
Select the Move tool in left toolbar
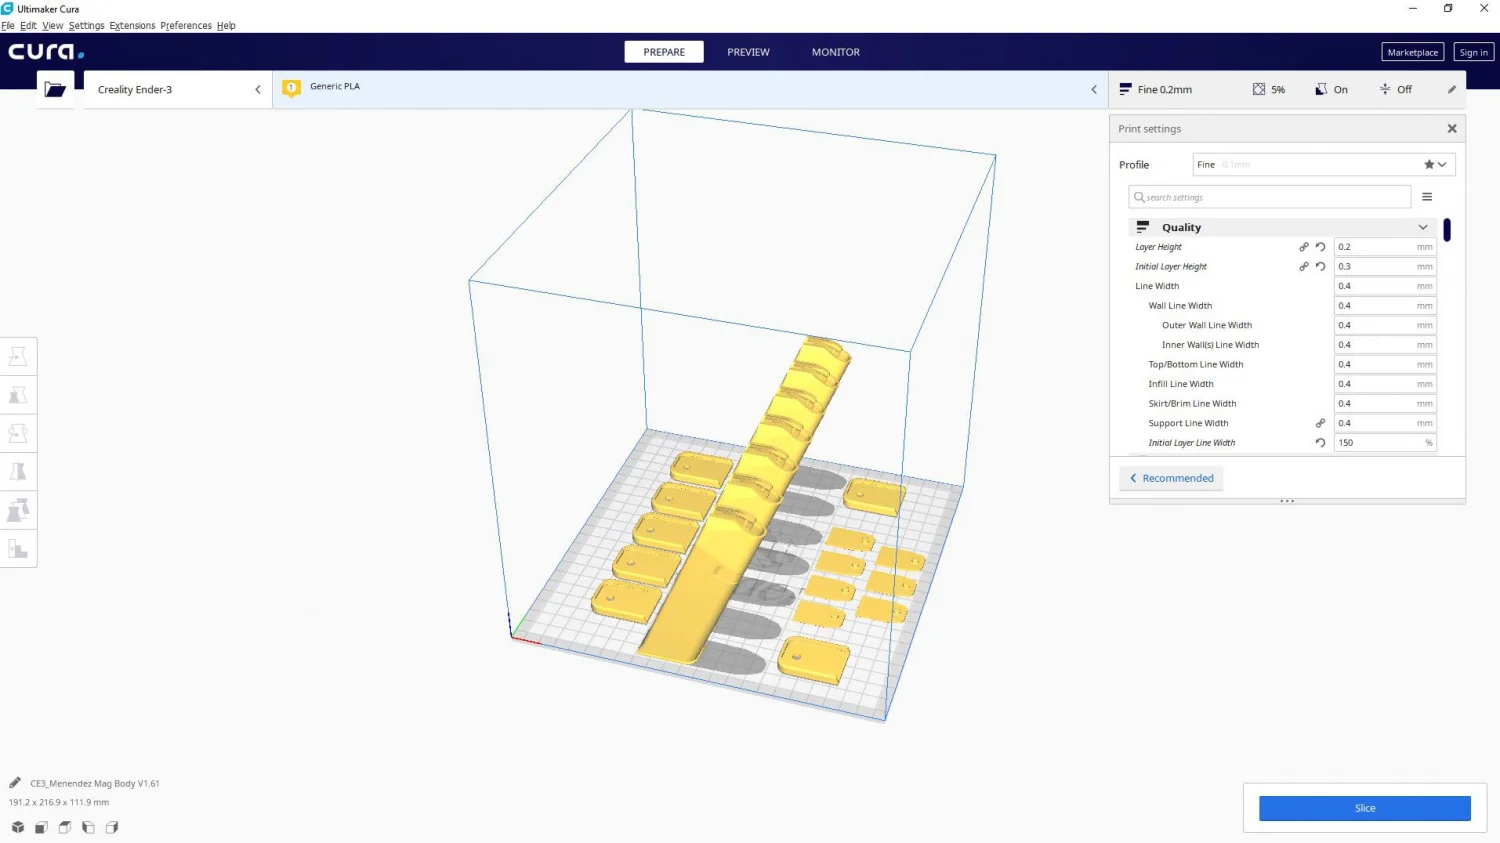(x=18, y=357)
